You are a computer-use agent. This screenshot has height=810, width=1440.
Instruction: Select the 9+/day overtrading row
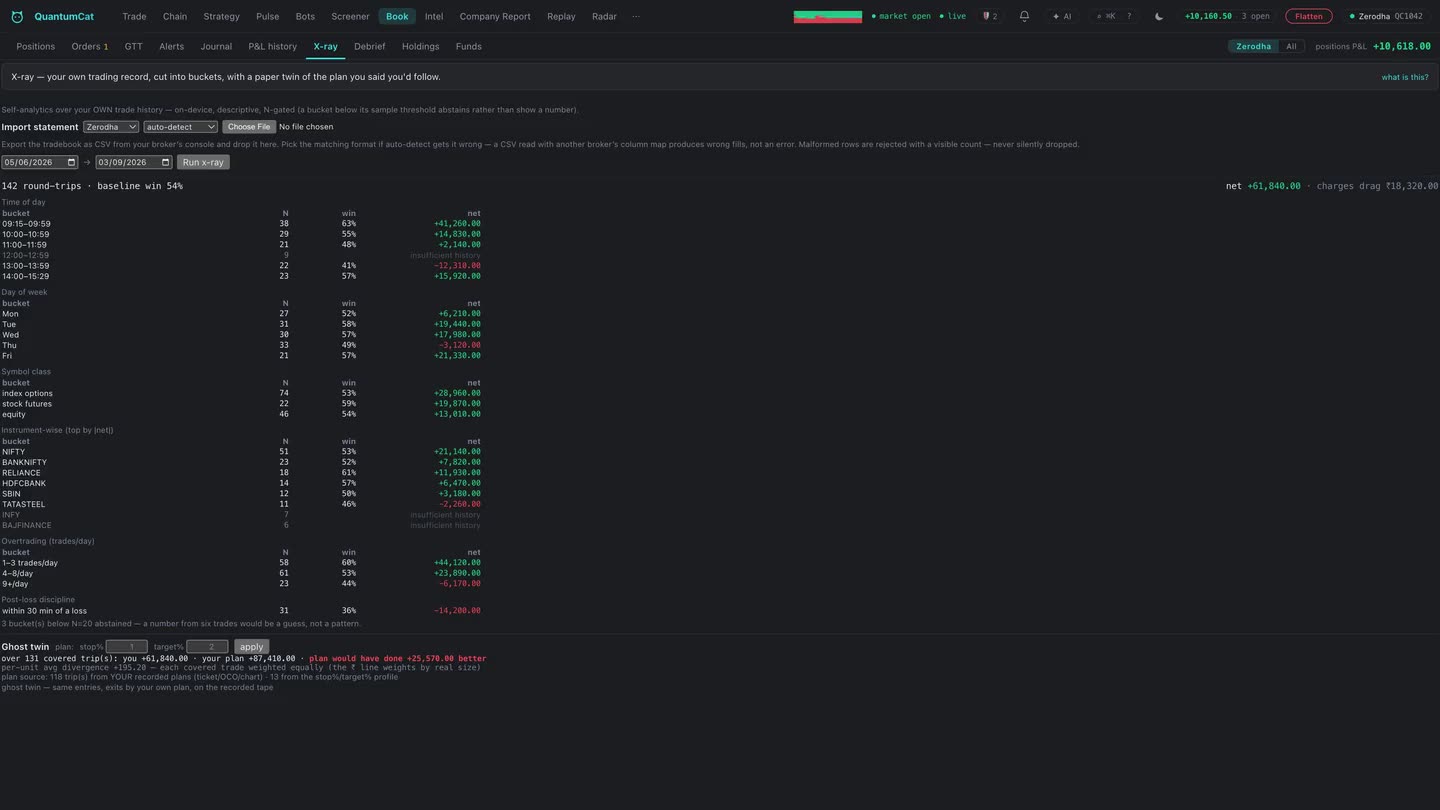[x=241, y=583]
